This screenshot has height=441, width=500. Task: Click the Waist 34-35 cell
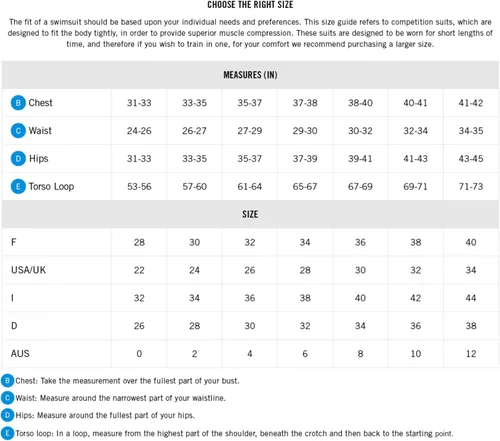[471, 131]
